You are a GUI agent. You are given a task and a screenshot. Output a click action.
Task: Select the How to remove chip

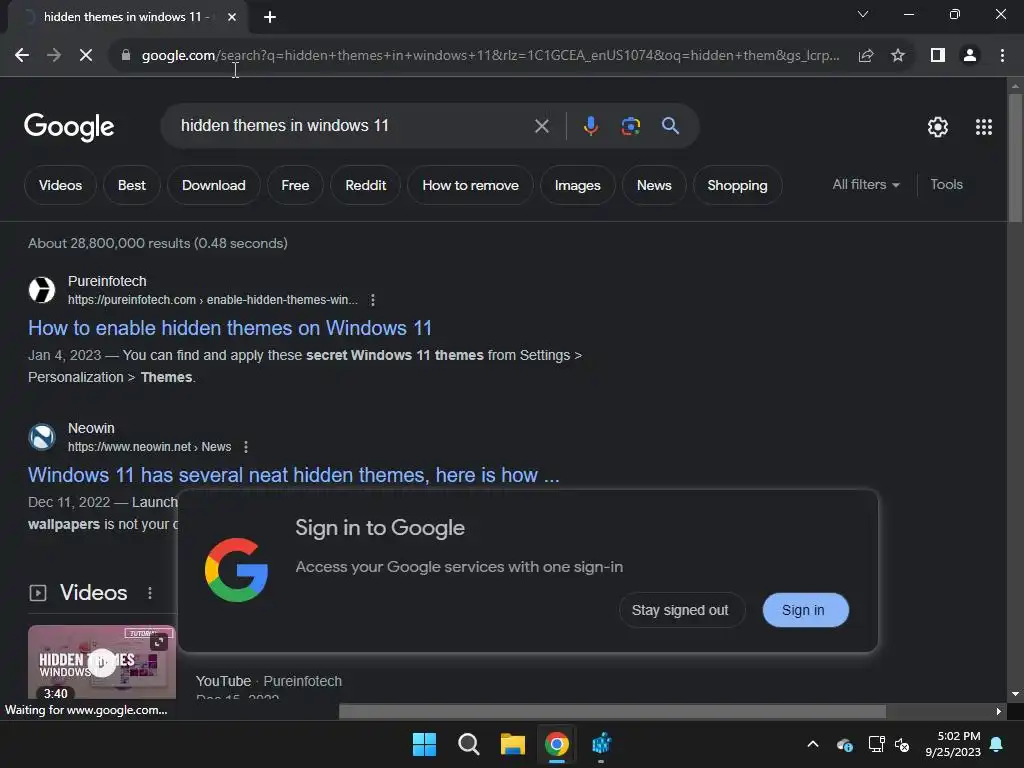coord(470,185)
